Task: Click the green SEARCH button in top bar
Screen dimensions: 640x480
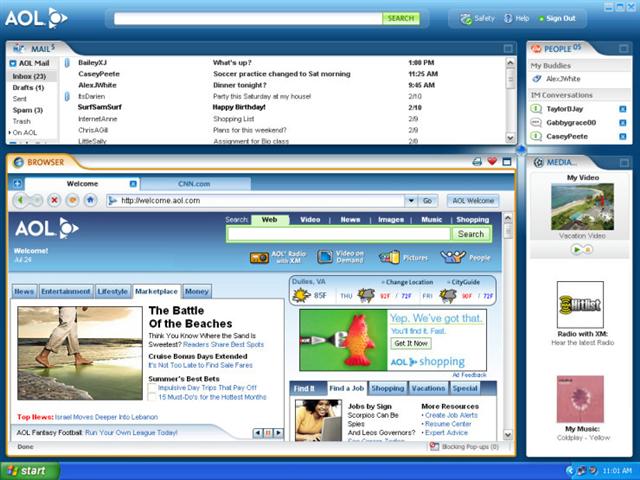Action: (x=400, y=18)
